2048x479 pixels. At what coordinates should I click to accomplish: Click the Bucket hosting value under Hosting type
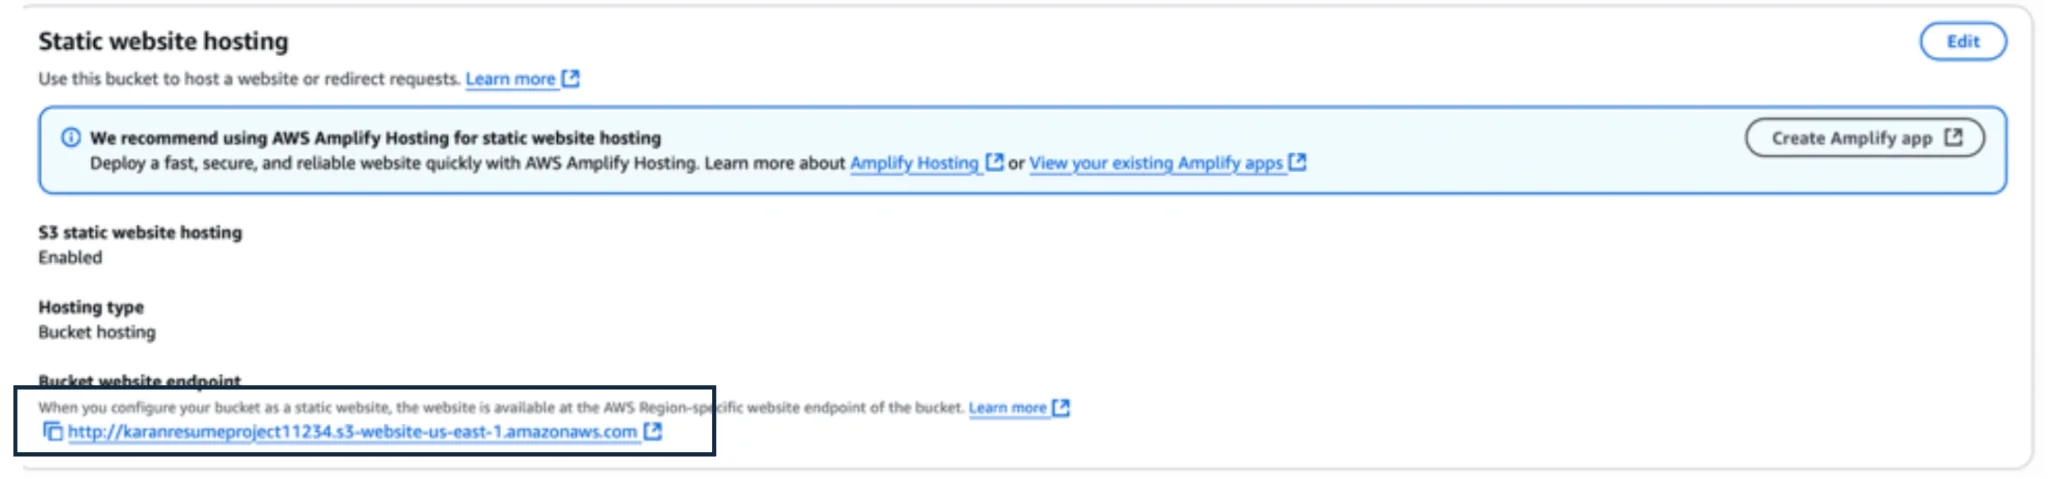(97, 332)
